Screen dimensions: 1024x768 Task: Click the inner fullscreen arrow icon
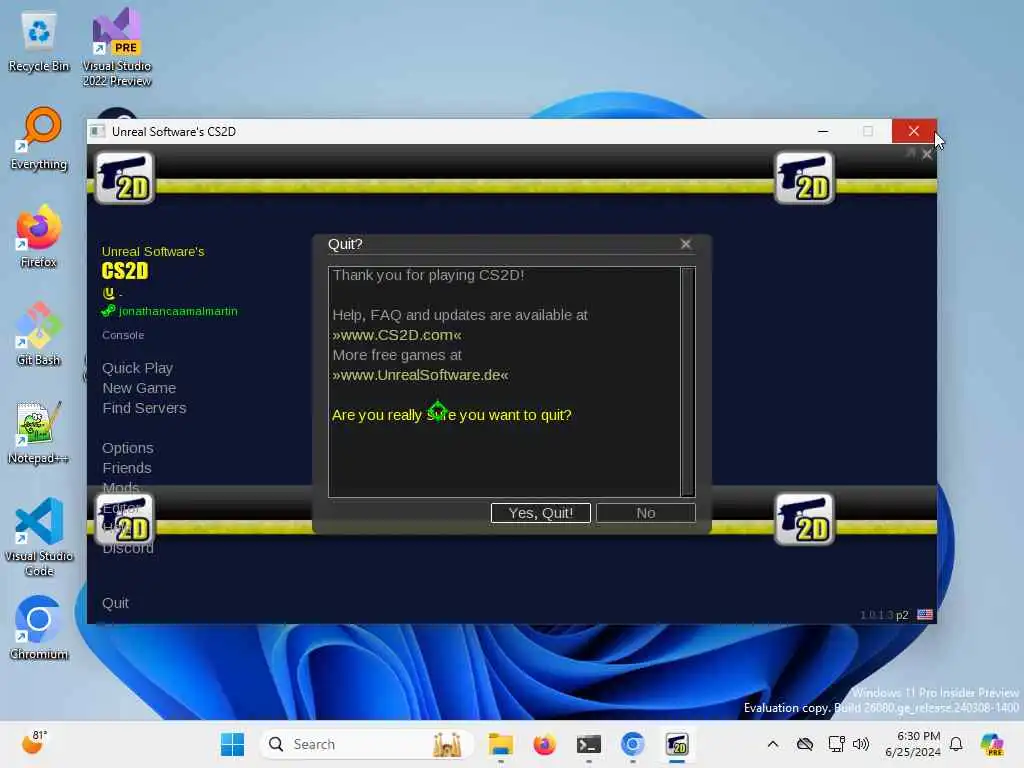click(x=911, y=153)
